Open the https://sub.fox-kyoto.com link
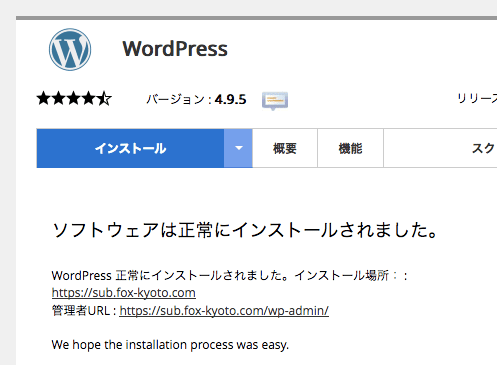Viewport: 497px width, 365px height. pyautogui.click(x=124, y=293)
